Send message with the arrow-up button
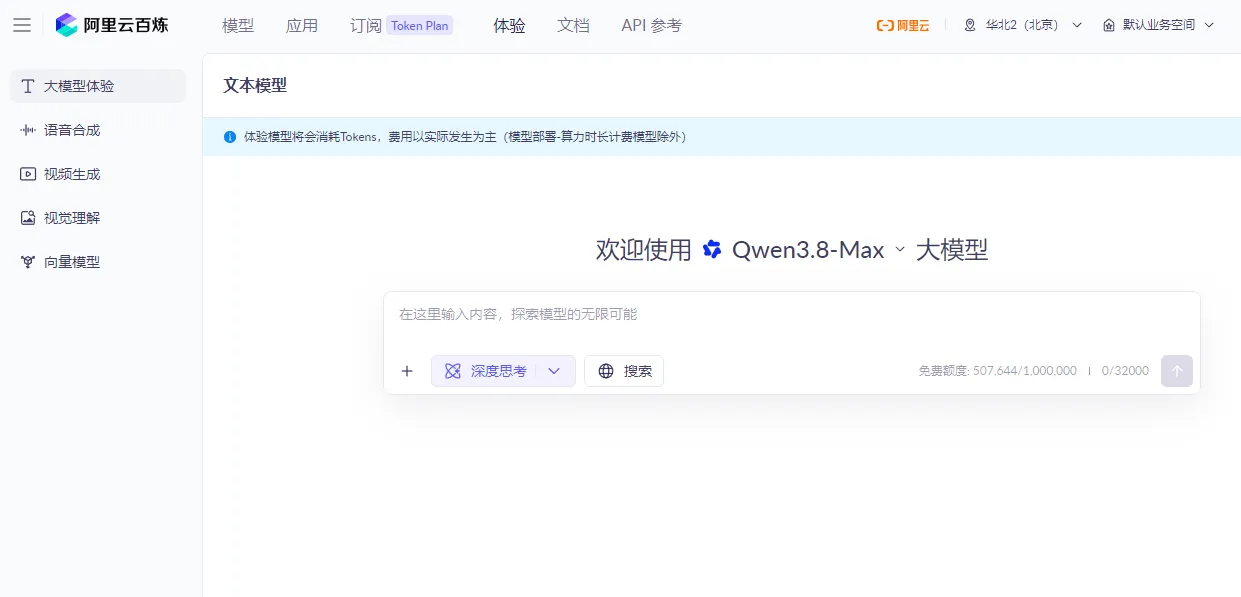This screenshot has height=597, width=1241. (x=1177, y=371)
